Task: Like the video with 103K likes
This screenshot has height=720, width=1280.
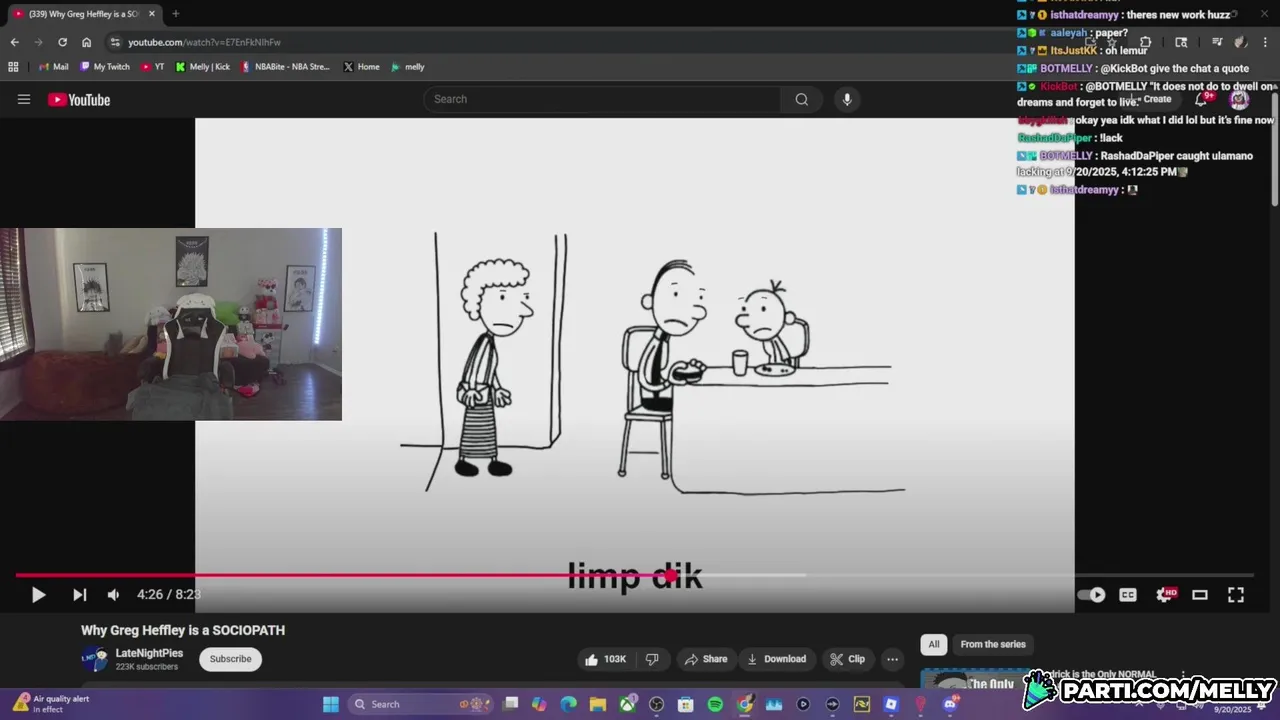Action: pos(606,659)
